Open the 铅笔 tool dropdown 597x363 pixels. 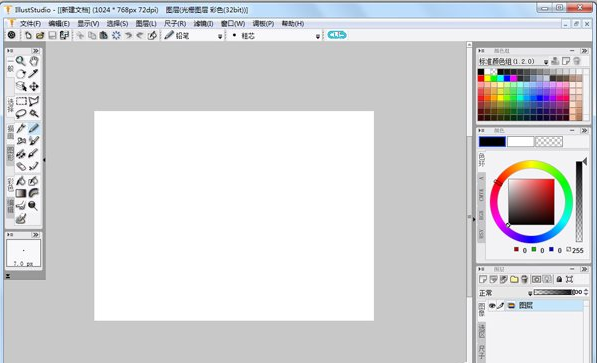tap(220, 36)
